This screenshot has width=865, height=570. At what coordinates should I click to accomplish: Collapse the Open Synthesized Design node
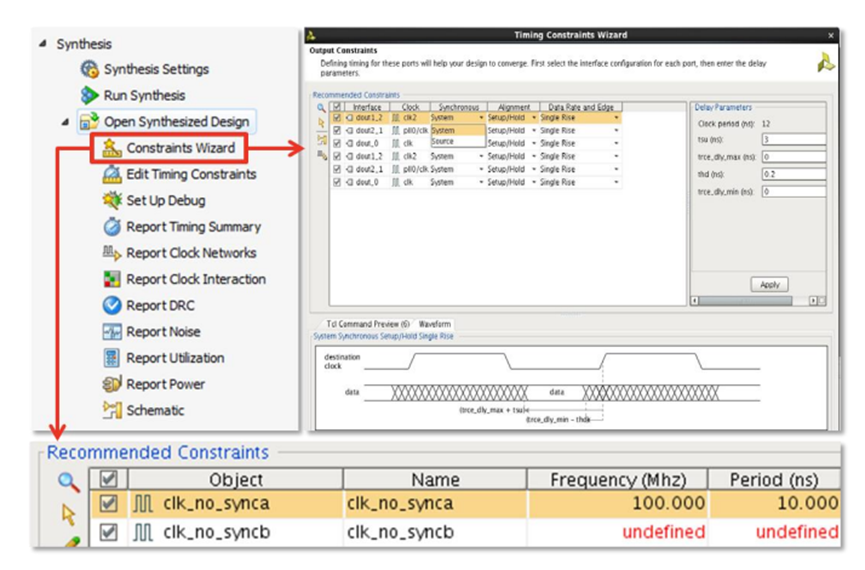[x=65, y=122]
